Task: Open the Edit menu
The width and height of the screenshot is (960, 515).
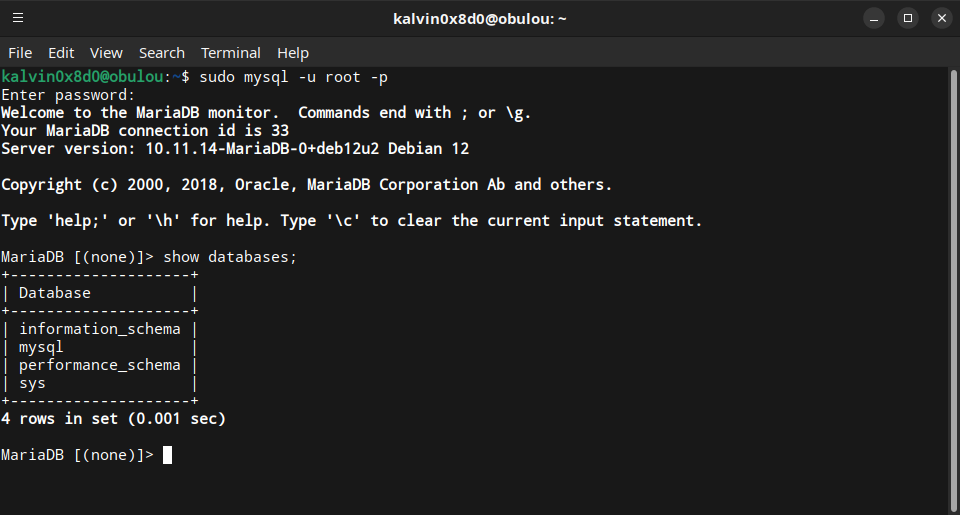Action: click(61, 53)
